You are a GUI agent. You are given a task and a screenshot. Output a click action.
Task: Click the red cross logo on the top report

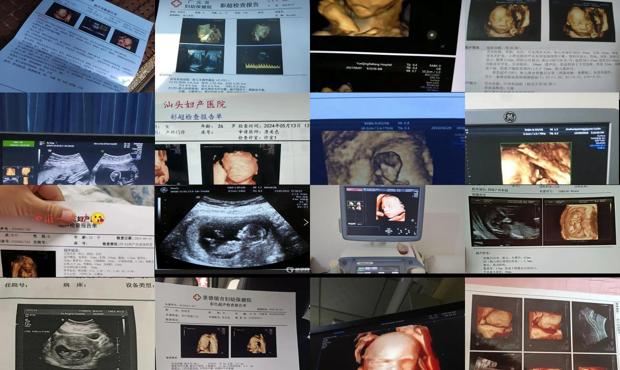(x=177, y=4)
